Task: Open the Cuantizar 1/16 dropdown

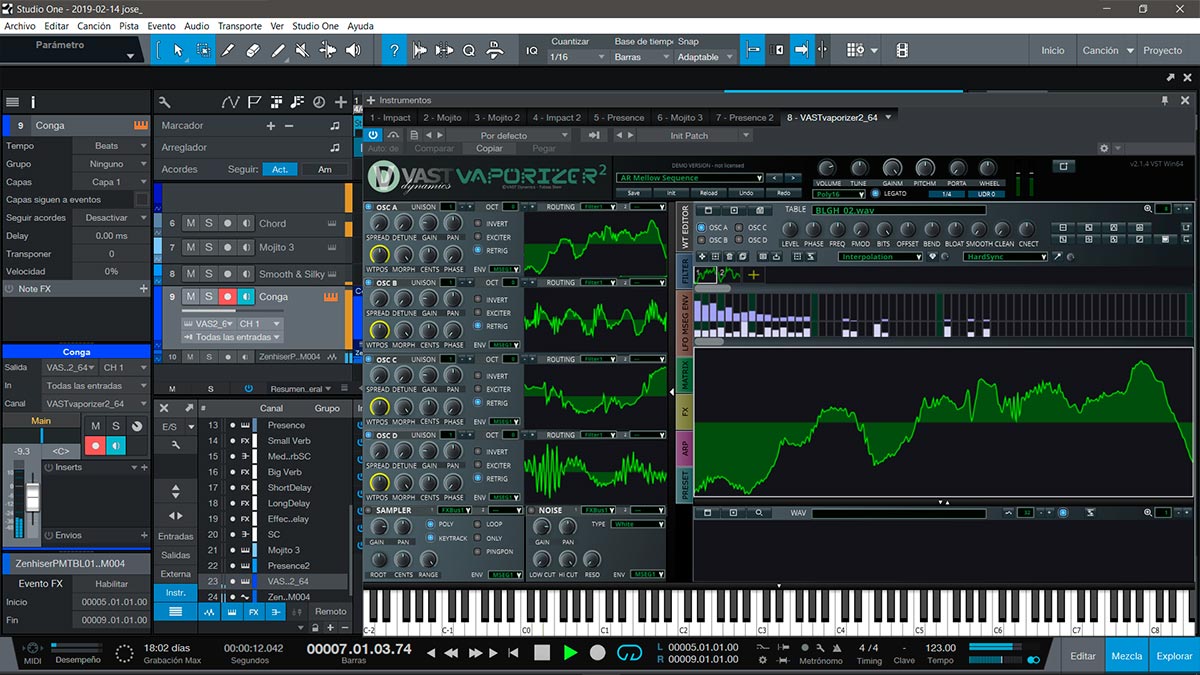Action: click(x=578, y=57)
